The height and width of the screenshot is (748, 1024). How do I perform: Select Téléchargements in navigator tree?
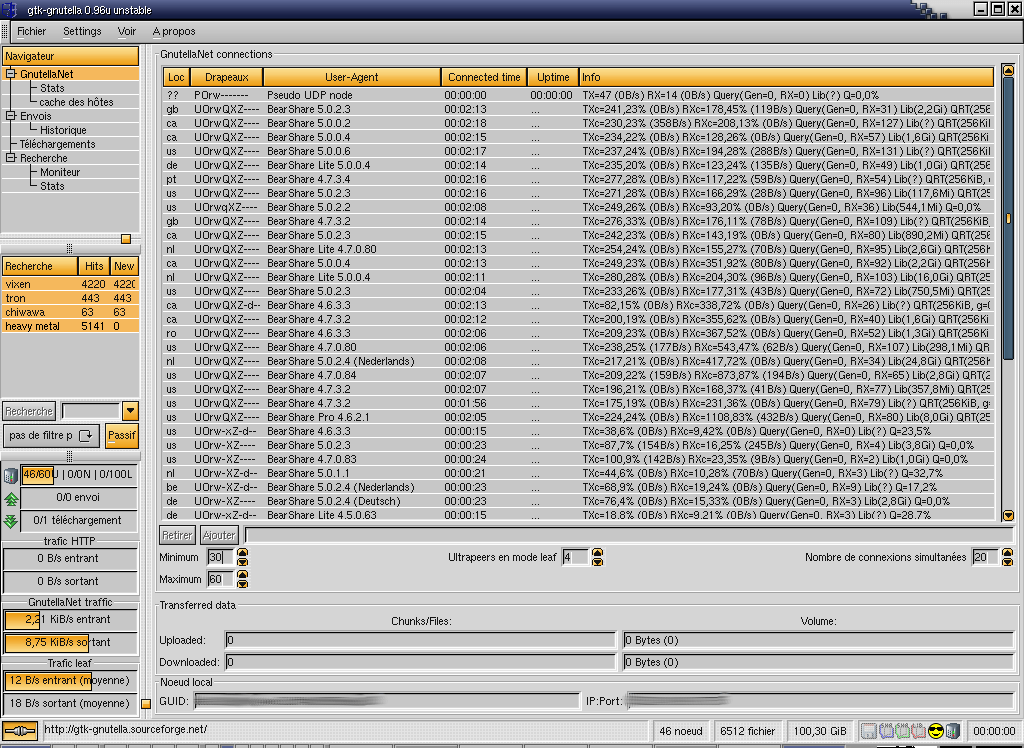click(x=57, y=144)
